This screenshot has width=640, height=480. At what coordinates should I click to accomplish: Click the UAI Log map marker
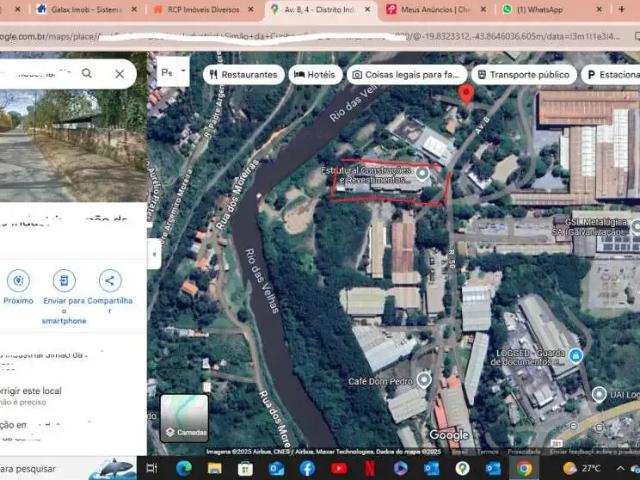599,394
